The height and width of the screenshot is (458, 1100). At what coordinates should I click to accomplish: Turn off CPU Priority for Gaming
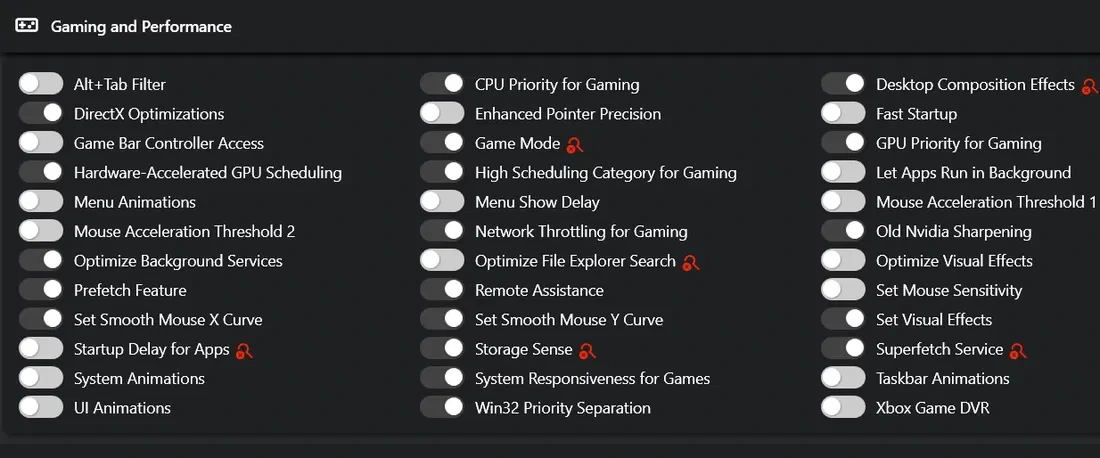[442, 84]
